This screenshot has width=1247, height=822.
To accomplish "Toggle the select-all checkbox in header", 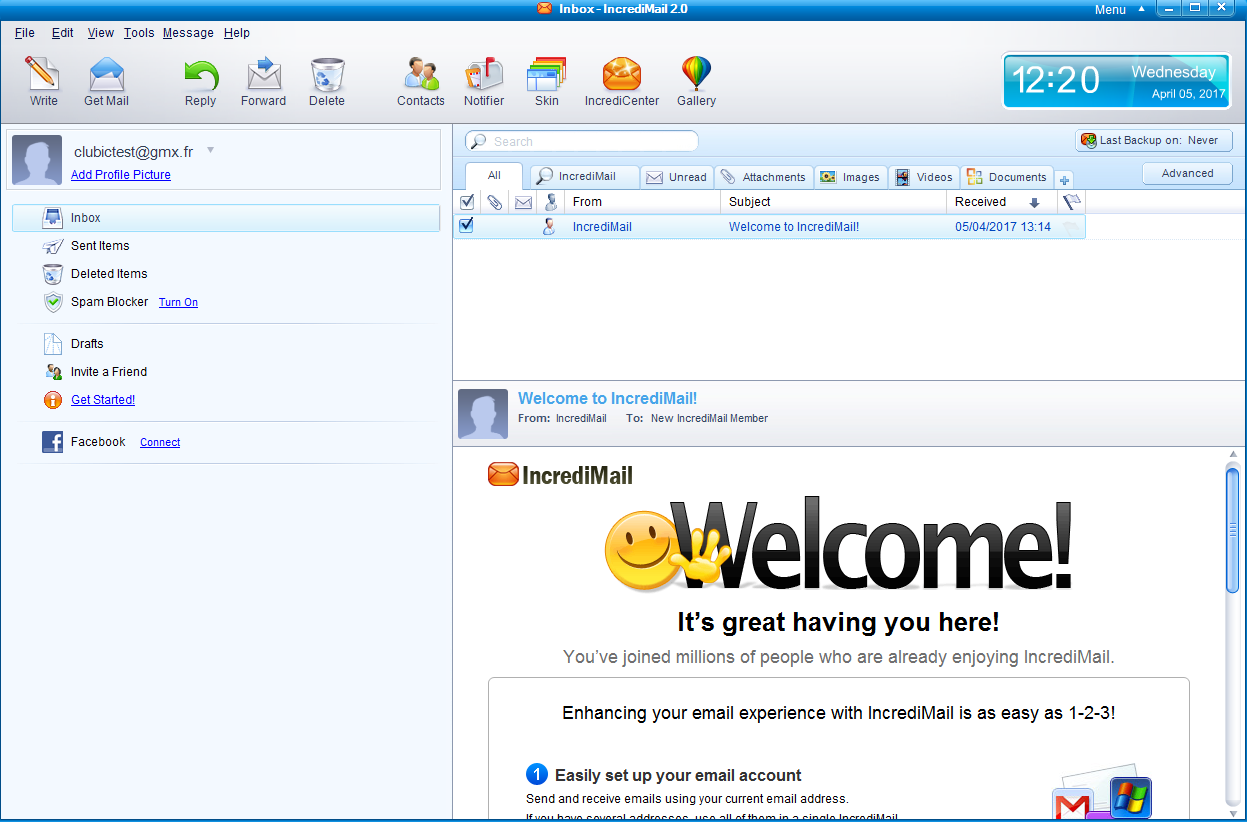I will (x=466, y=202).
